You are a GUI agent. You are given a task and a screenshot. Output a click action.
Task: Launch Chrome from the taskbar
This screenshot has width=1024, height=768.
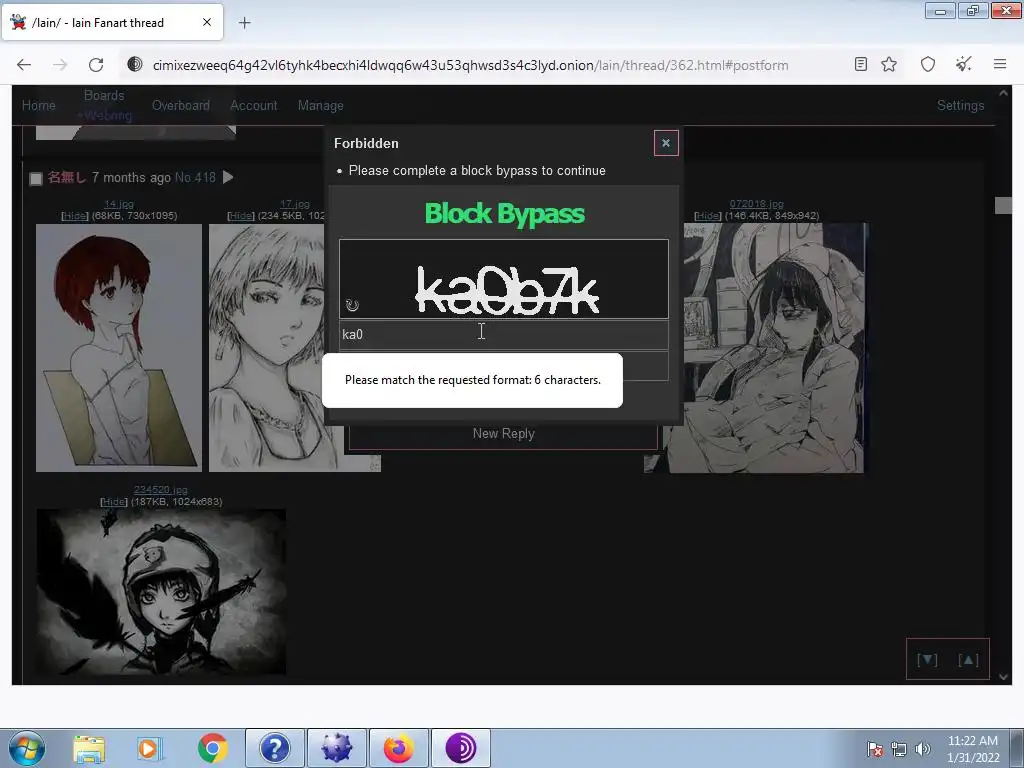click(x=212, y=748)
